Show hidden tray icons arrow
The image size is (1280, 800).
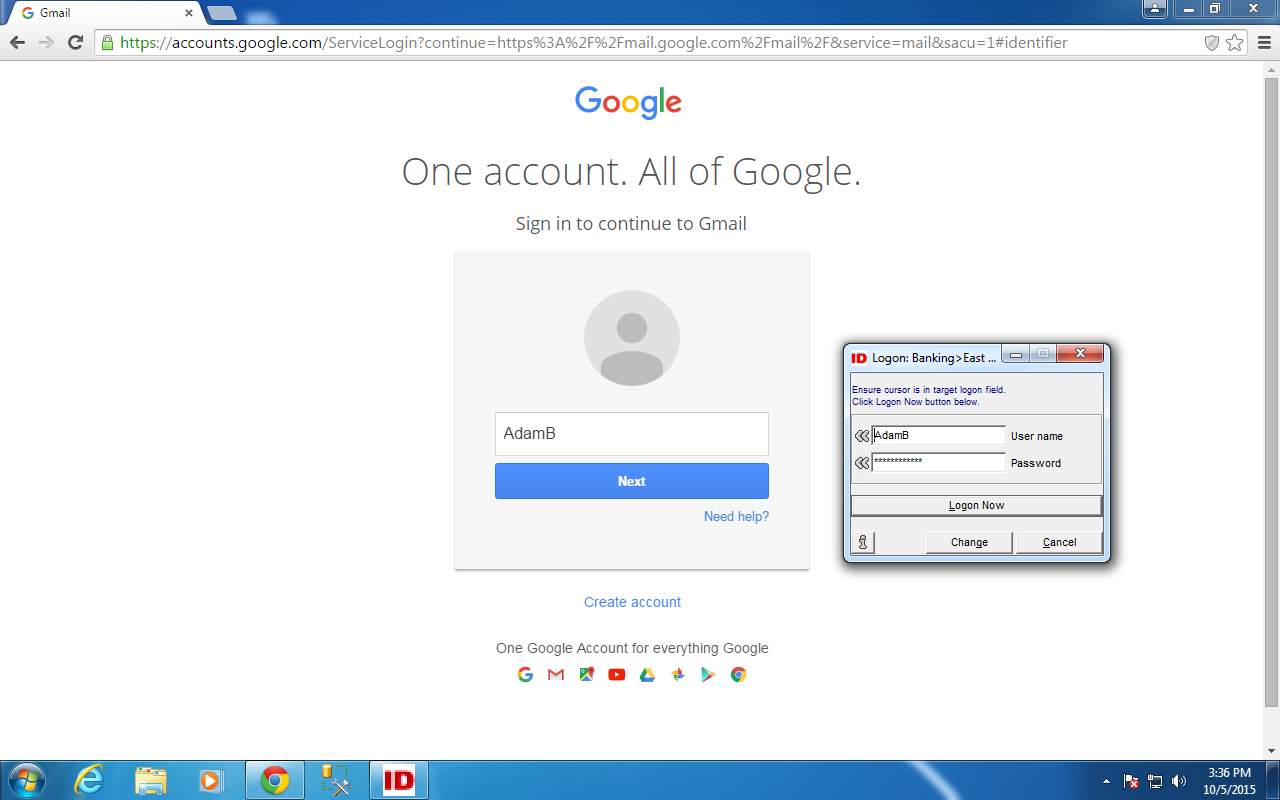click(x=1106, y=781)
